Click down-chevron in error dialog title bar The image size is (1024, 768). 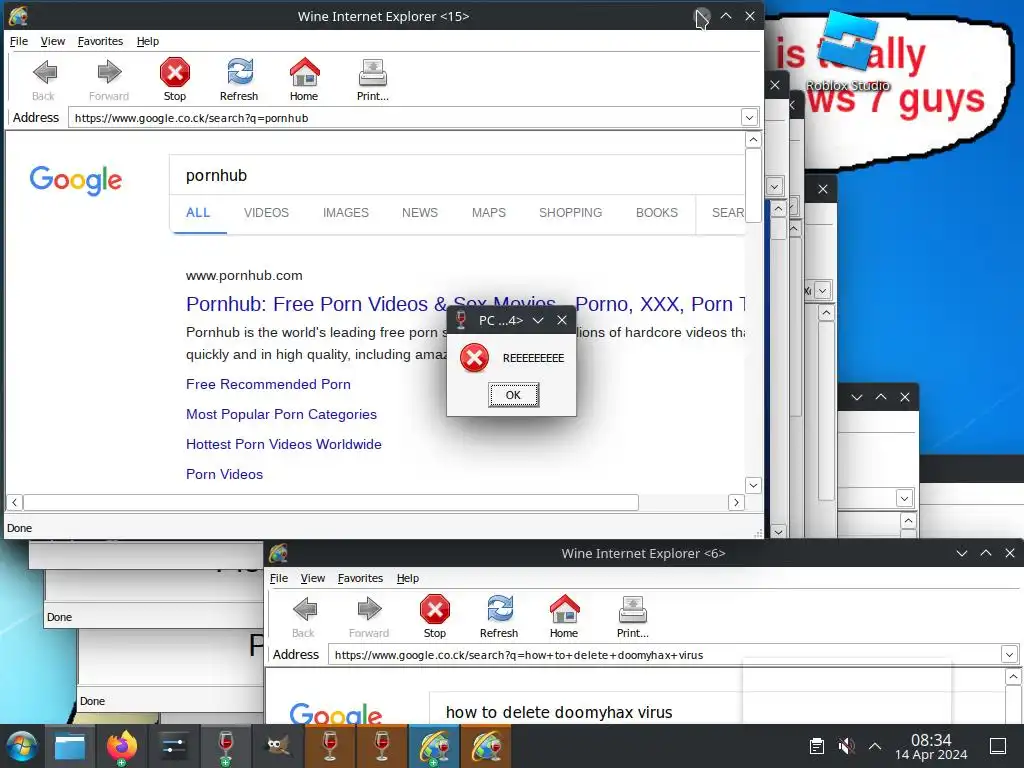pos(538,320)
